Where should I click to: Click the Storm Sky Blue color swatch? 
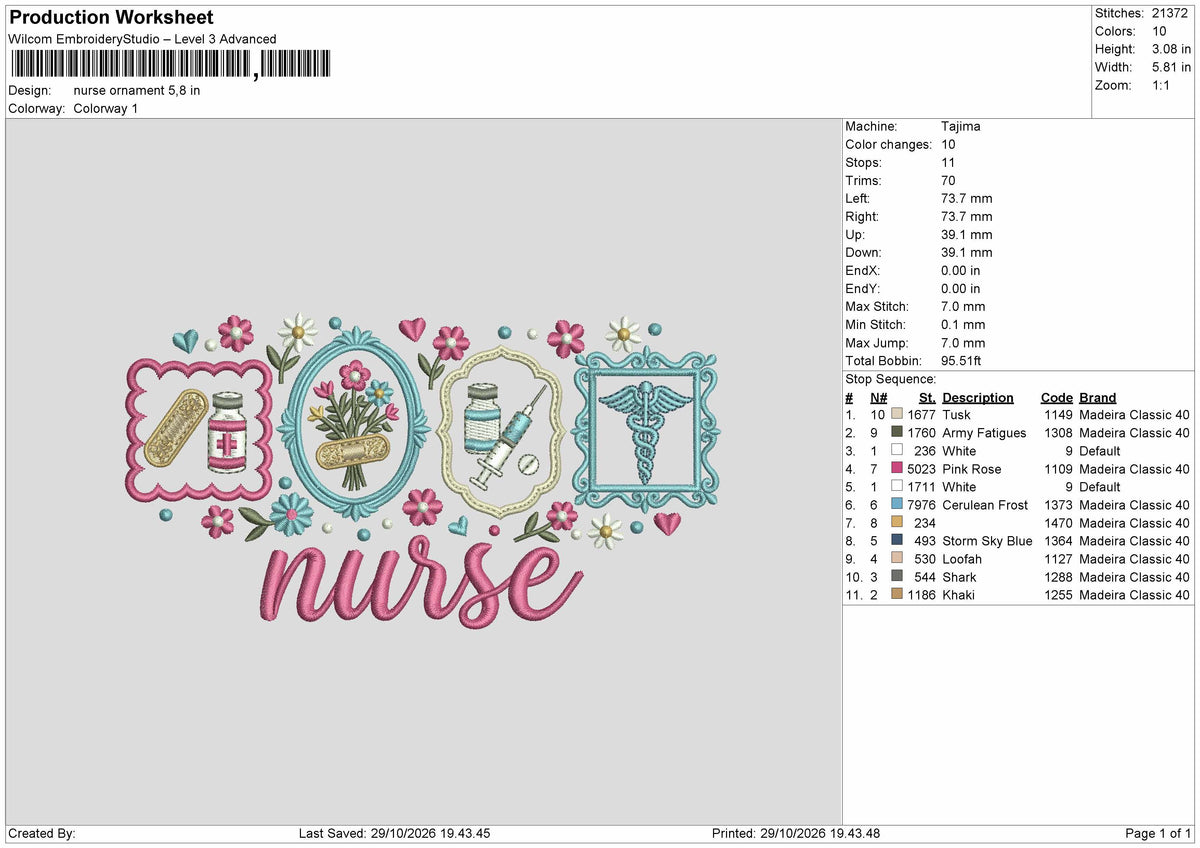[x=897, y=541]
